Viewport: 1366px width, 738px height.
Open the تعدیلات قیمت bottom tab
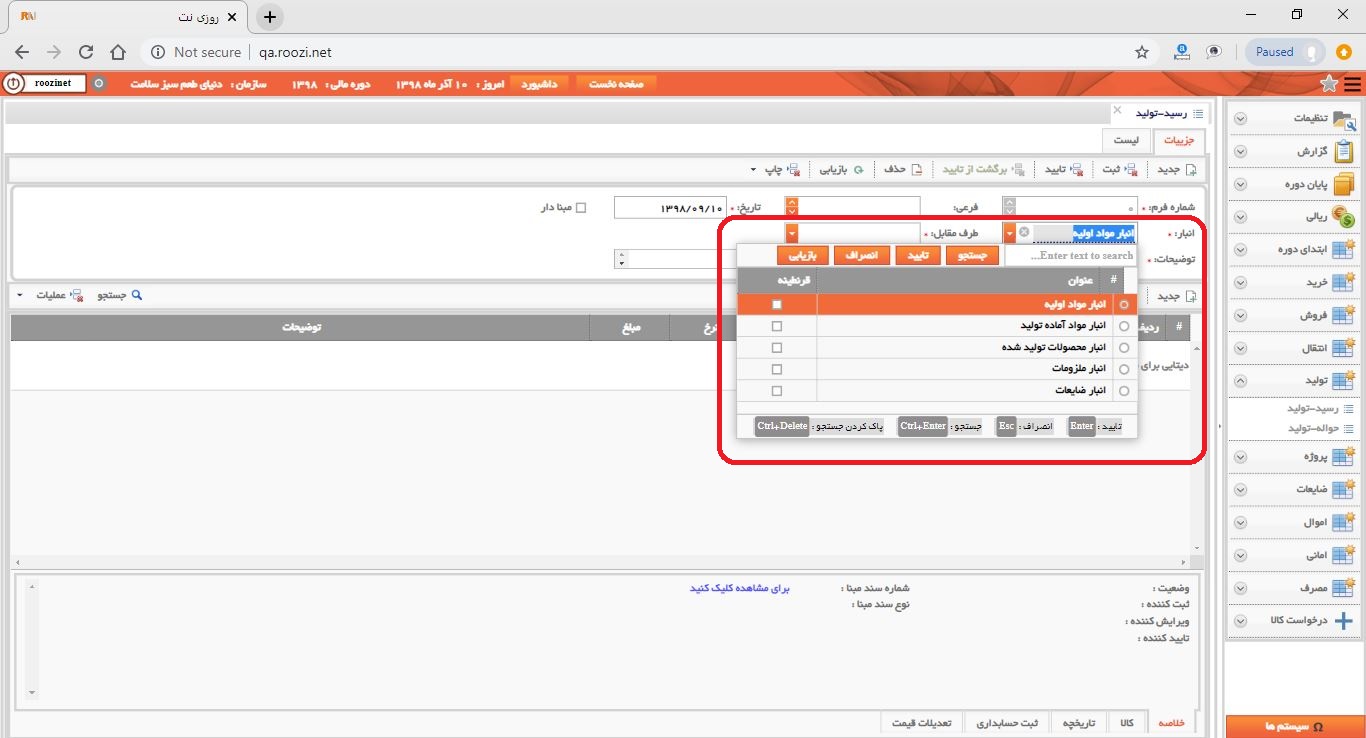tap(924, 722)
